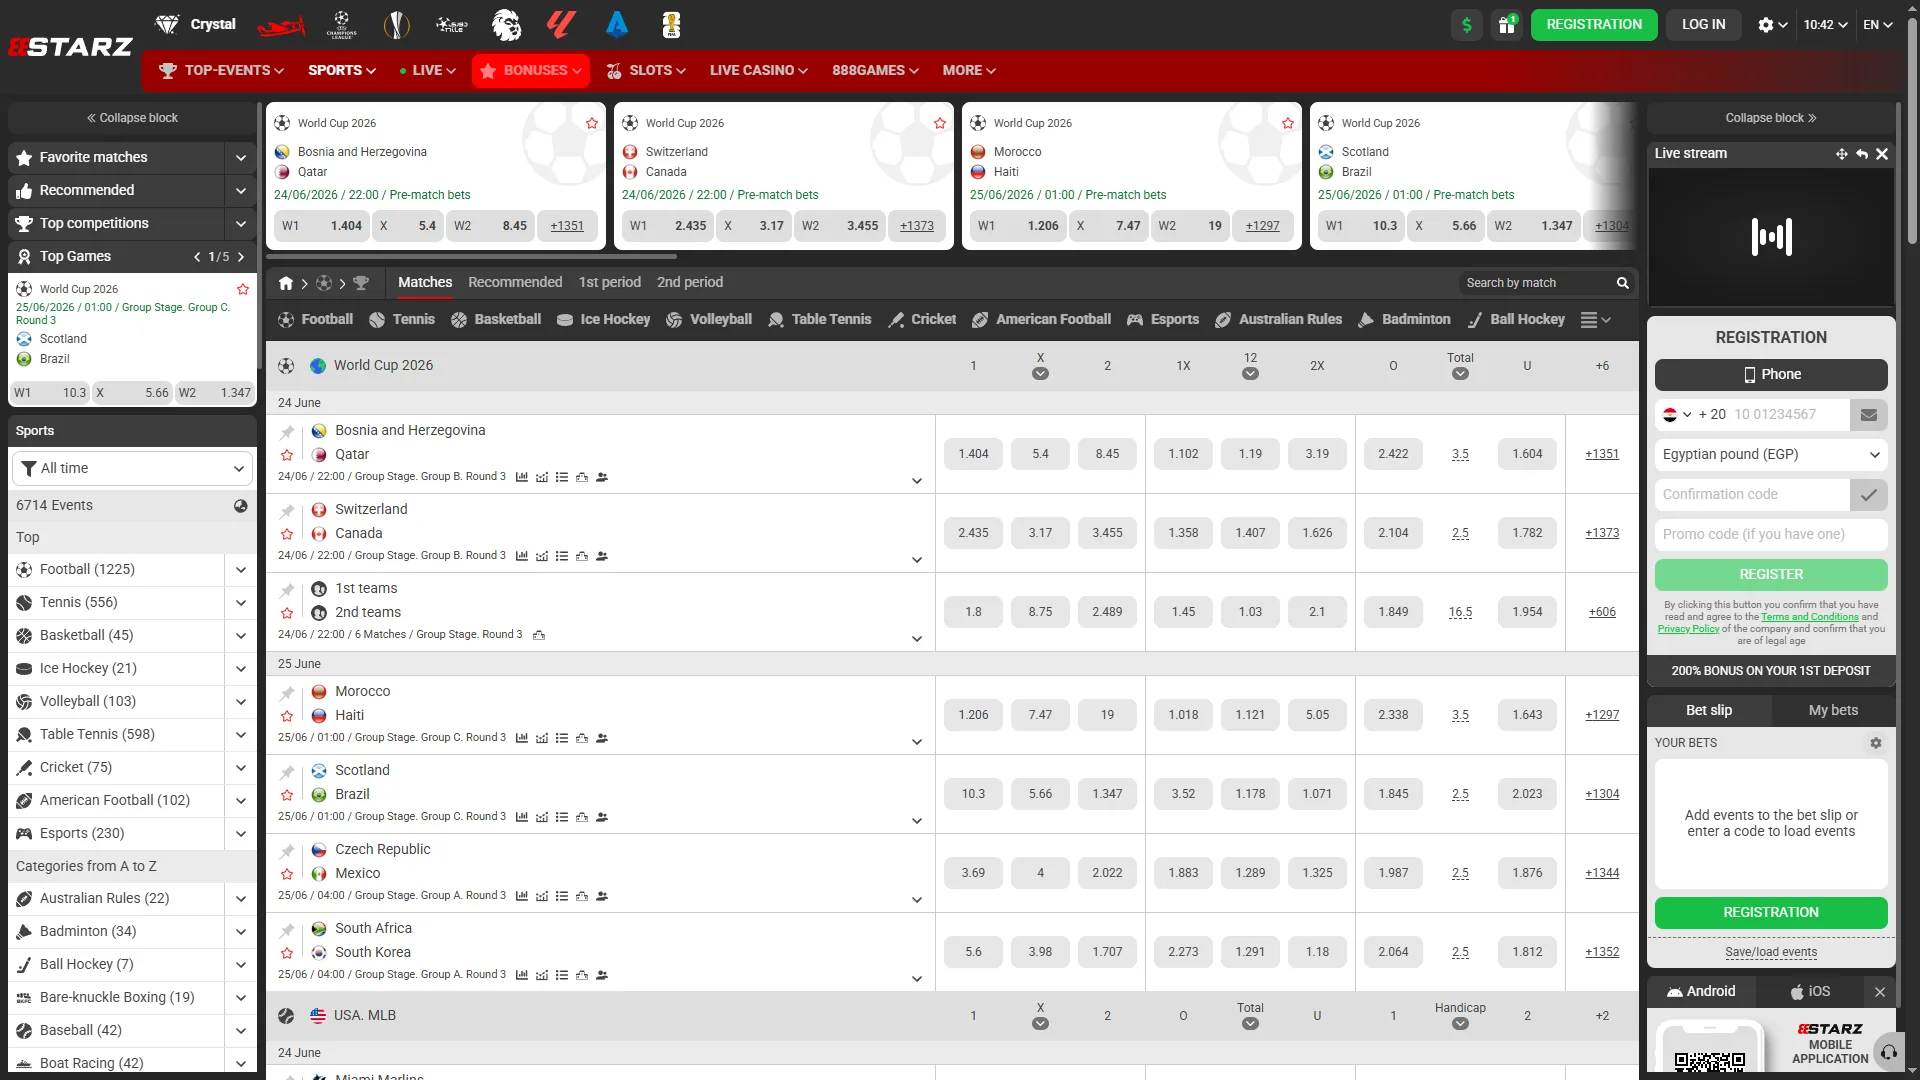Click the envelope icon beside phone field
Image resolution: width=1920 pixels, height=1080 pixels.
[1869, 415]
